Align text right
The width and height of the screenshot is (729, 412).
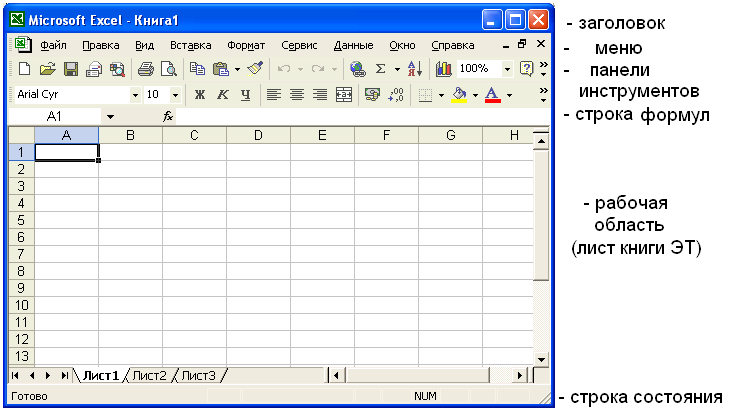point(320,95)
